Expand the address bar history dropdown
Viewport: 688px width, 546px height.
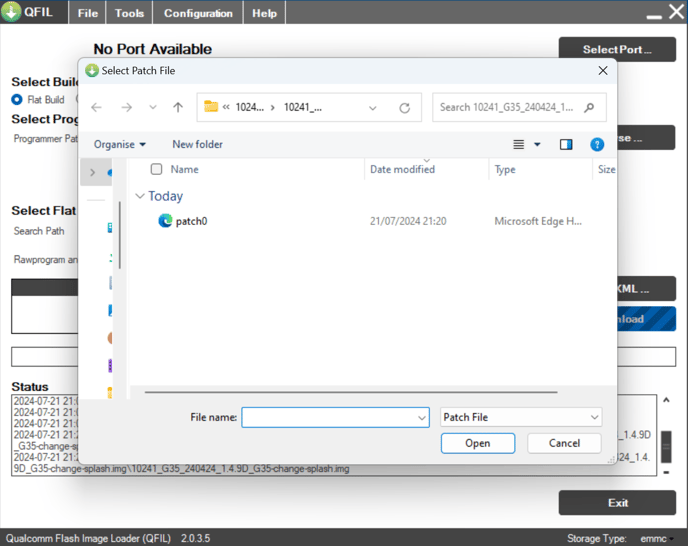[x=373, y=108]
